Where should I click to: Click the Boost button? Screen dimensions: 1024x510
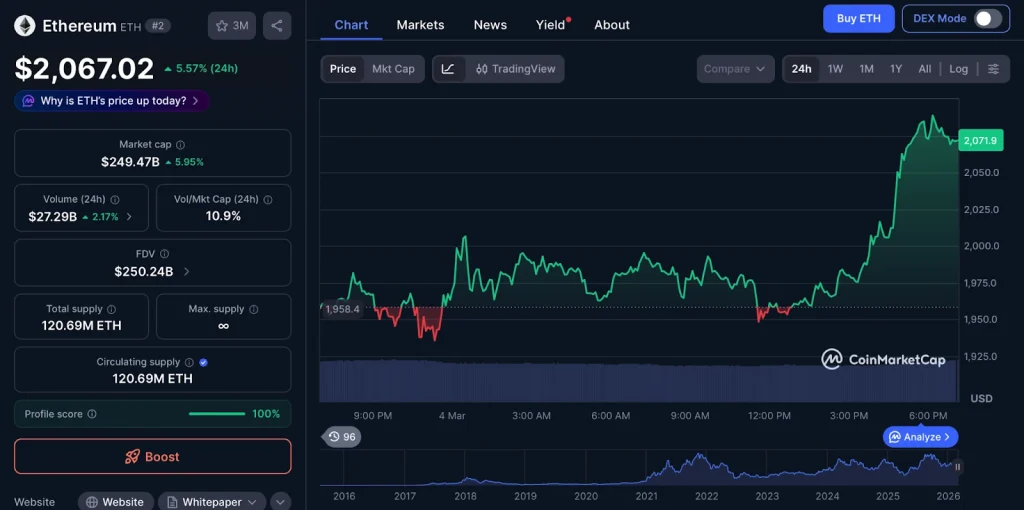click(x=153, y=456)
